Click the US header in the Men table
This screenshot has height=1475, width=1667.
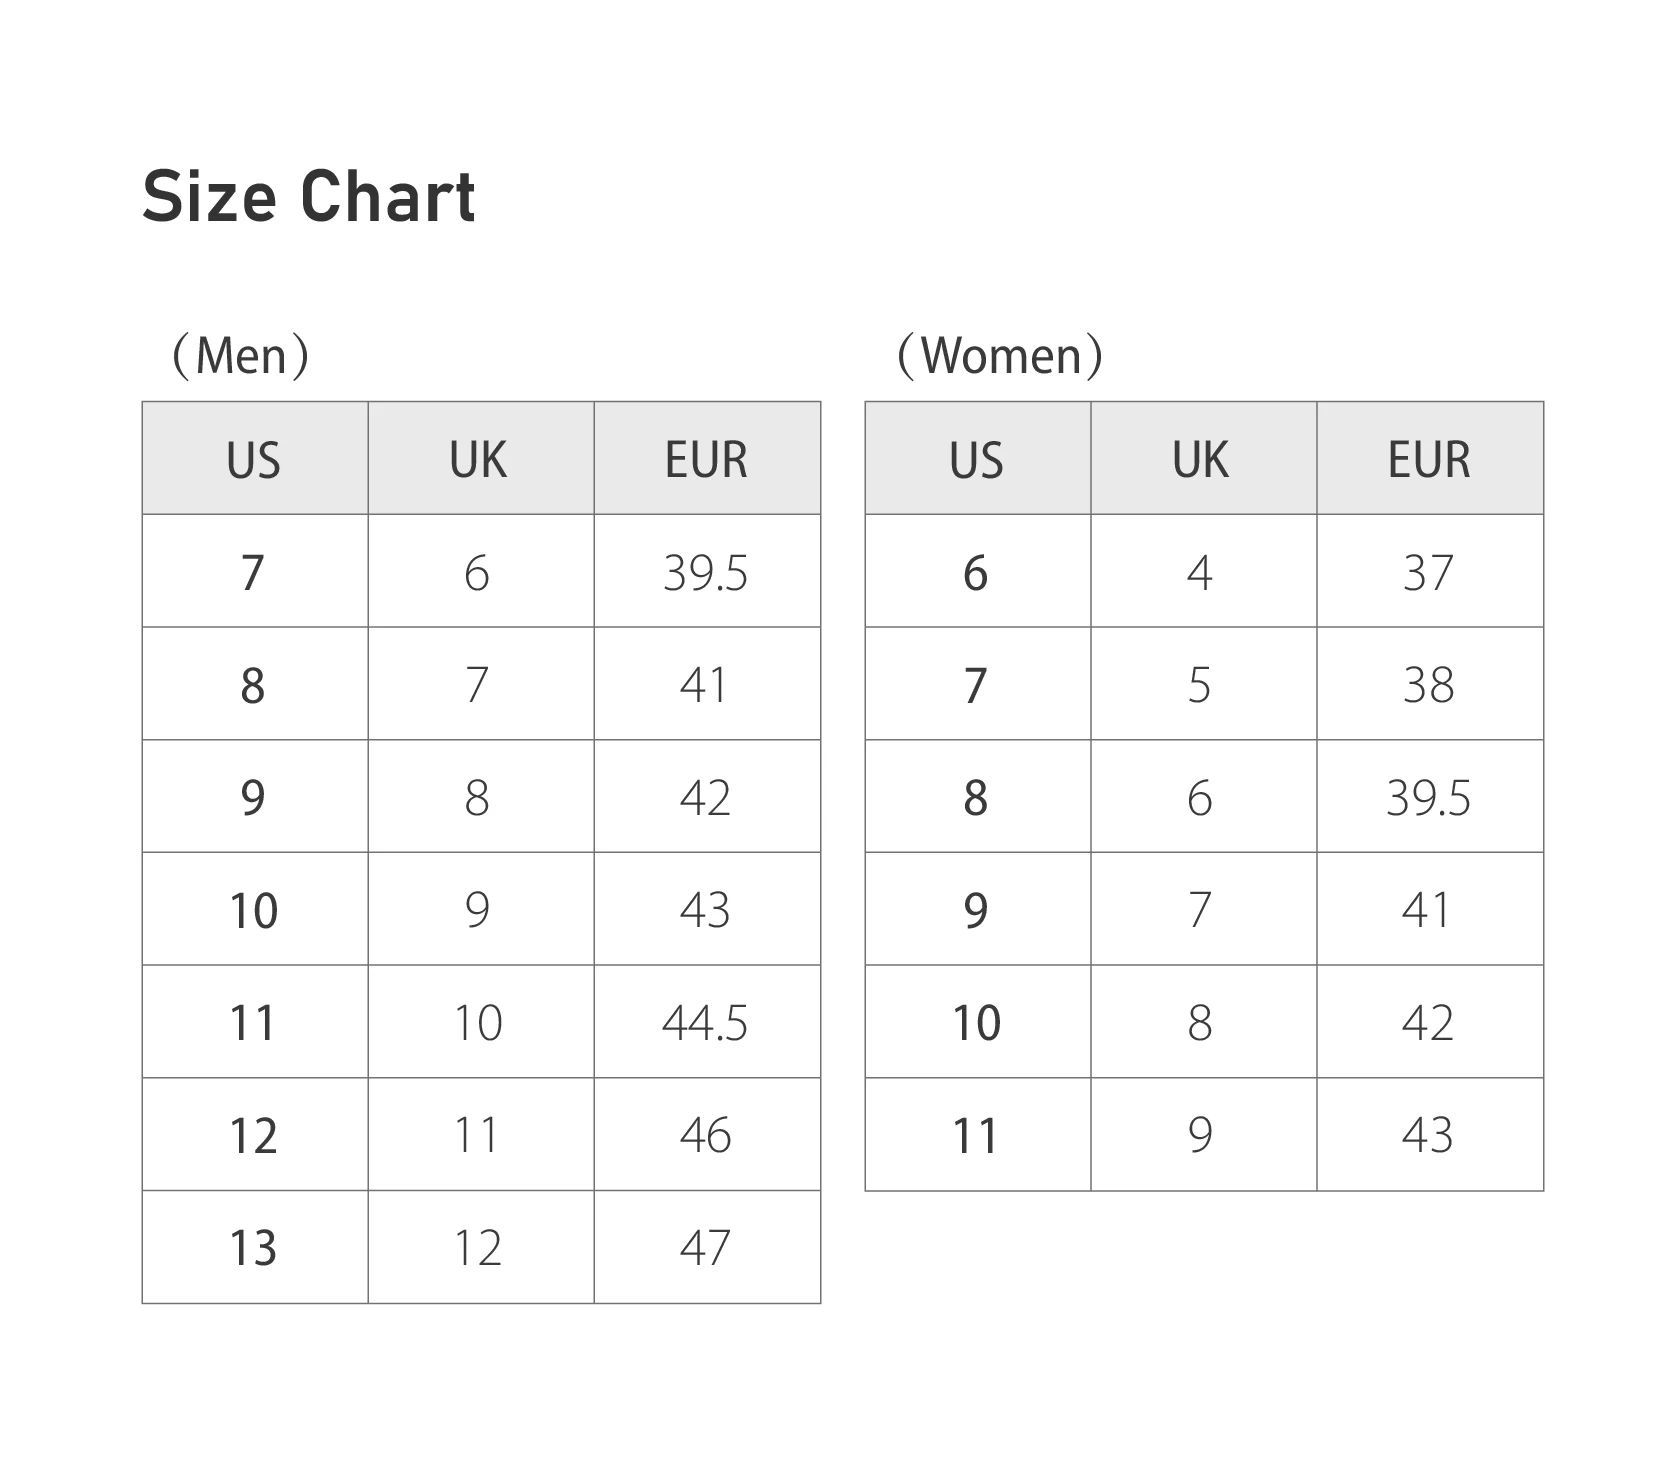click(x=254, y=460)
